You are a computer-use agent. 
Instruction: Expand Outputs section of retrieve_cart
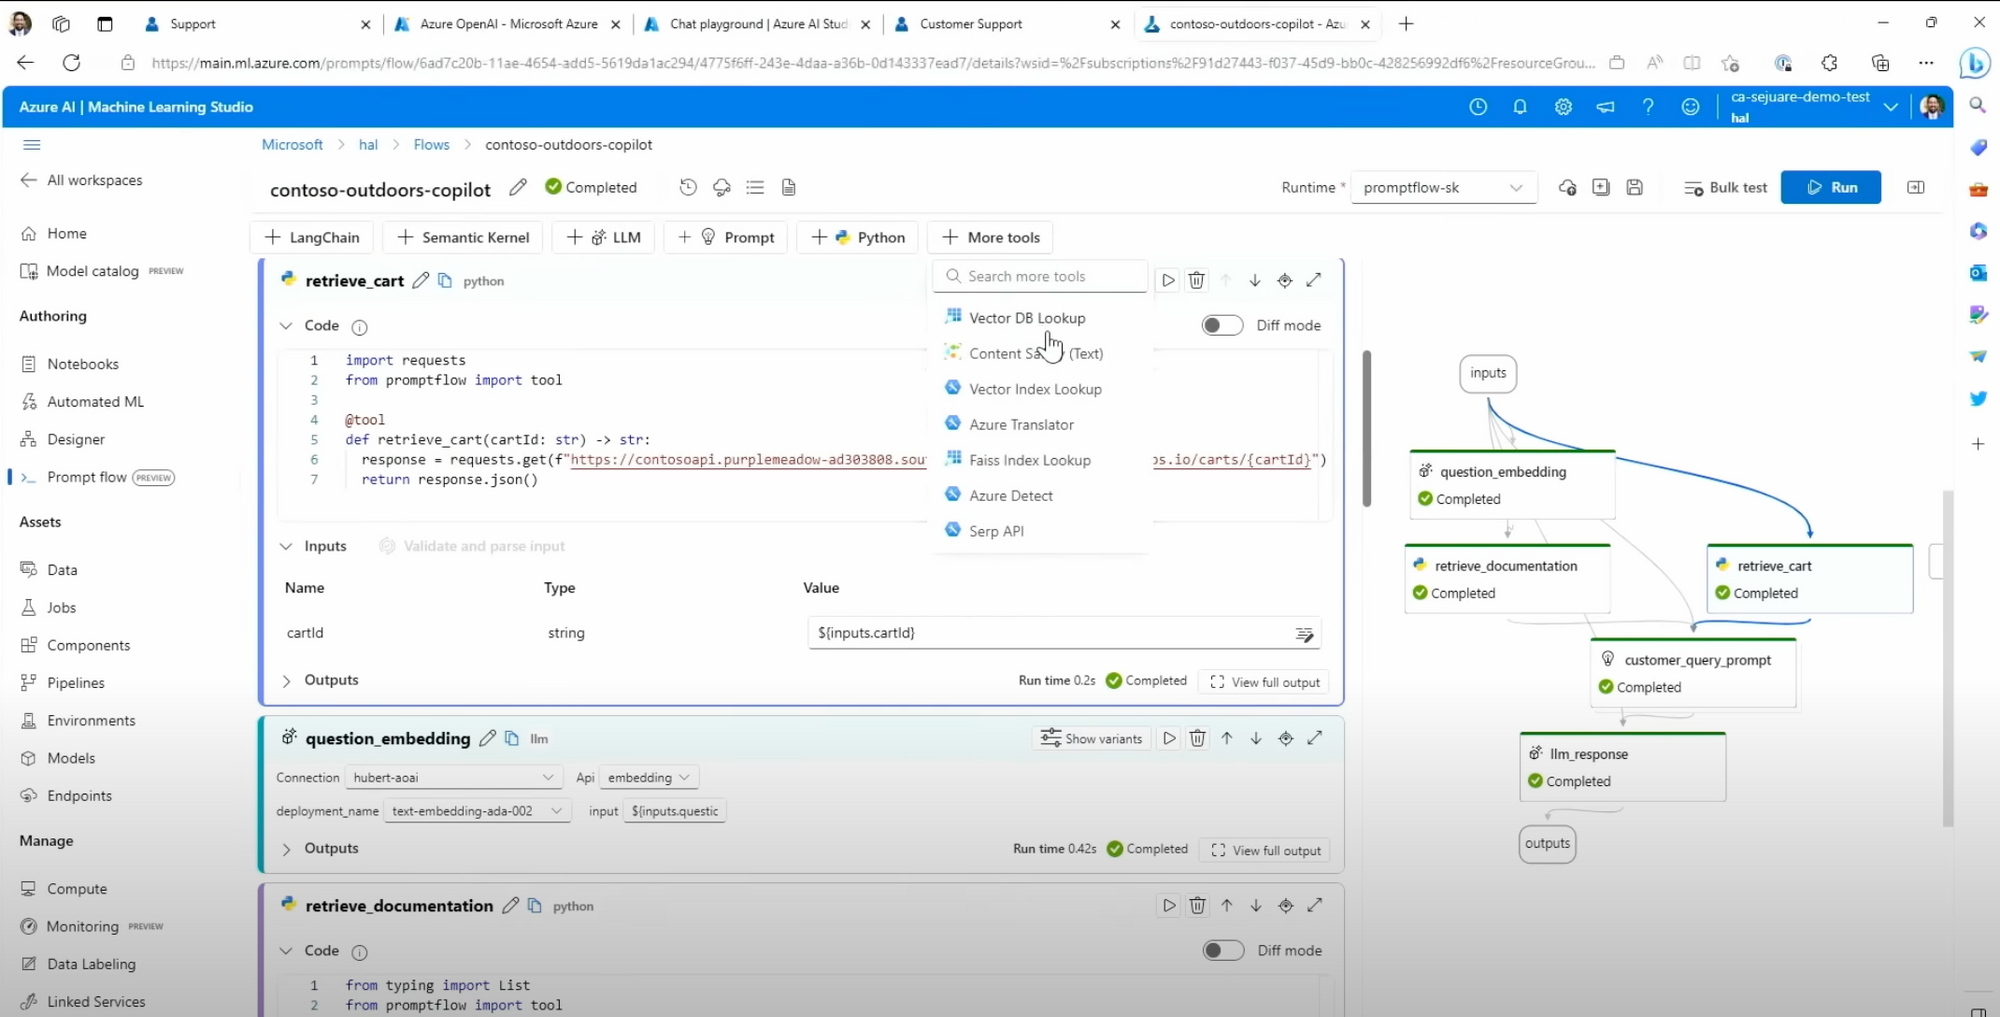pos(287,681)
